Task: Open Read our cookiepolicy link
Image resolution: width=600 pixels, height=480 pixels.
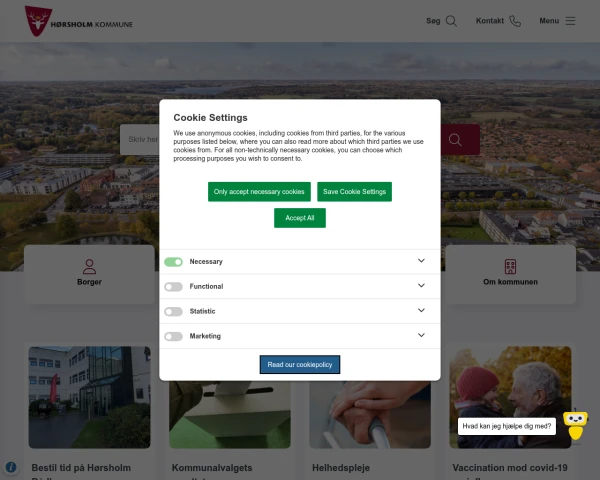Action: (300, 365)
